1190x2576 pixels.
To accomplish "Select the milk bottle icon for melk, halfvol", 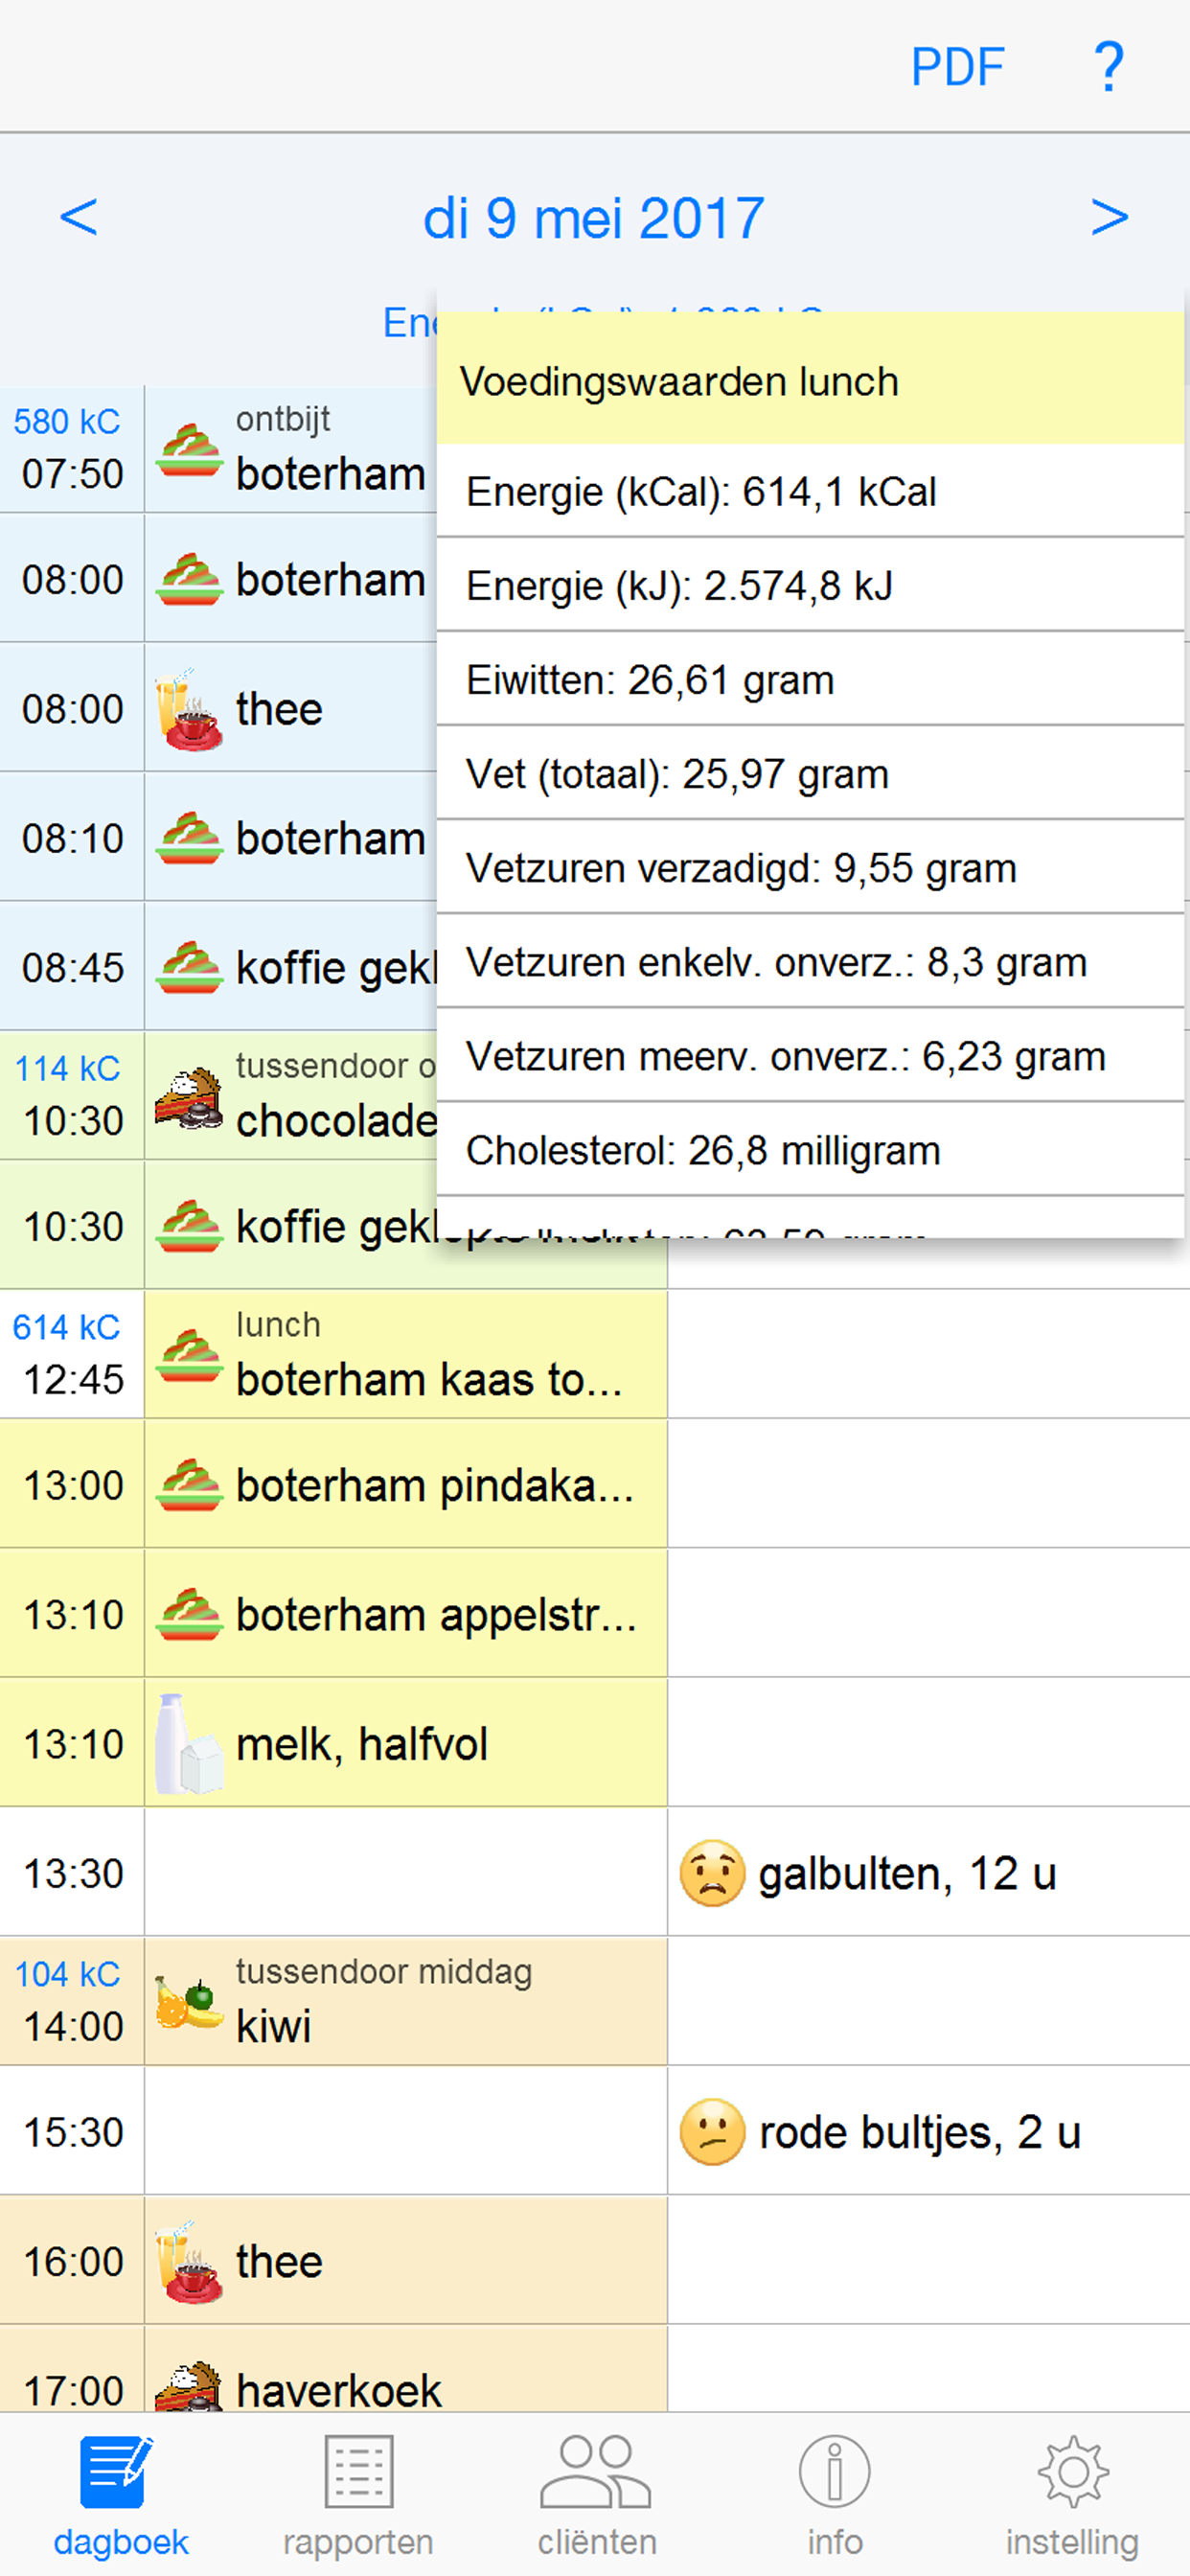I will click(189, 1743).
